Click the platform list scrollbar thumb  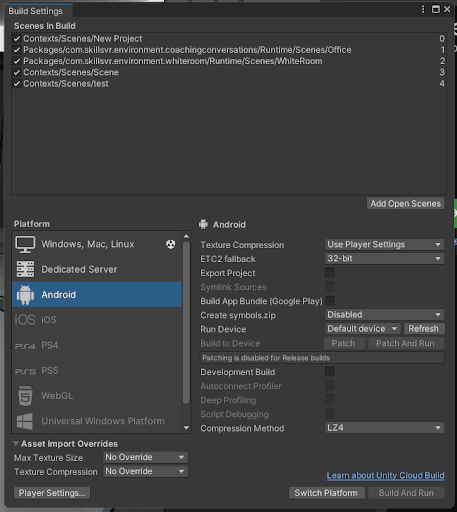186,323
